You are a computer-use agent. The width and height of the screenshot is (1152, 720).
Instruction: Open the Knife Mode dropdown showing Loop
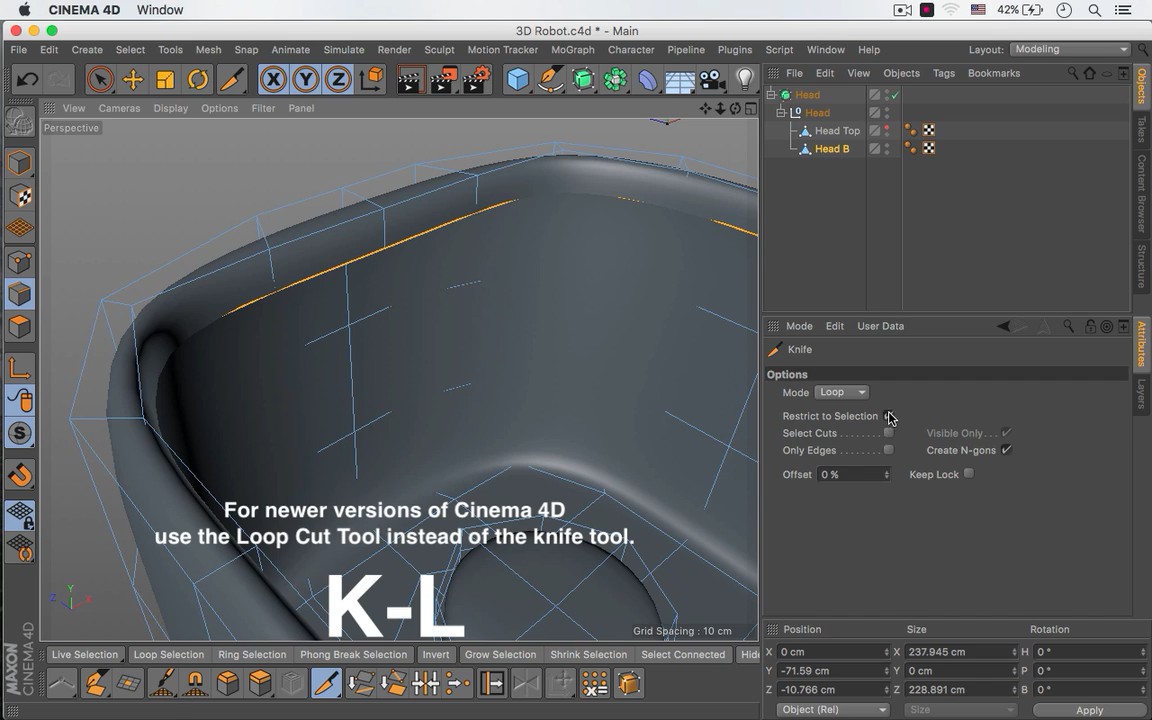842,392
